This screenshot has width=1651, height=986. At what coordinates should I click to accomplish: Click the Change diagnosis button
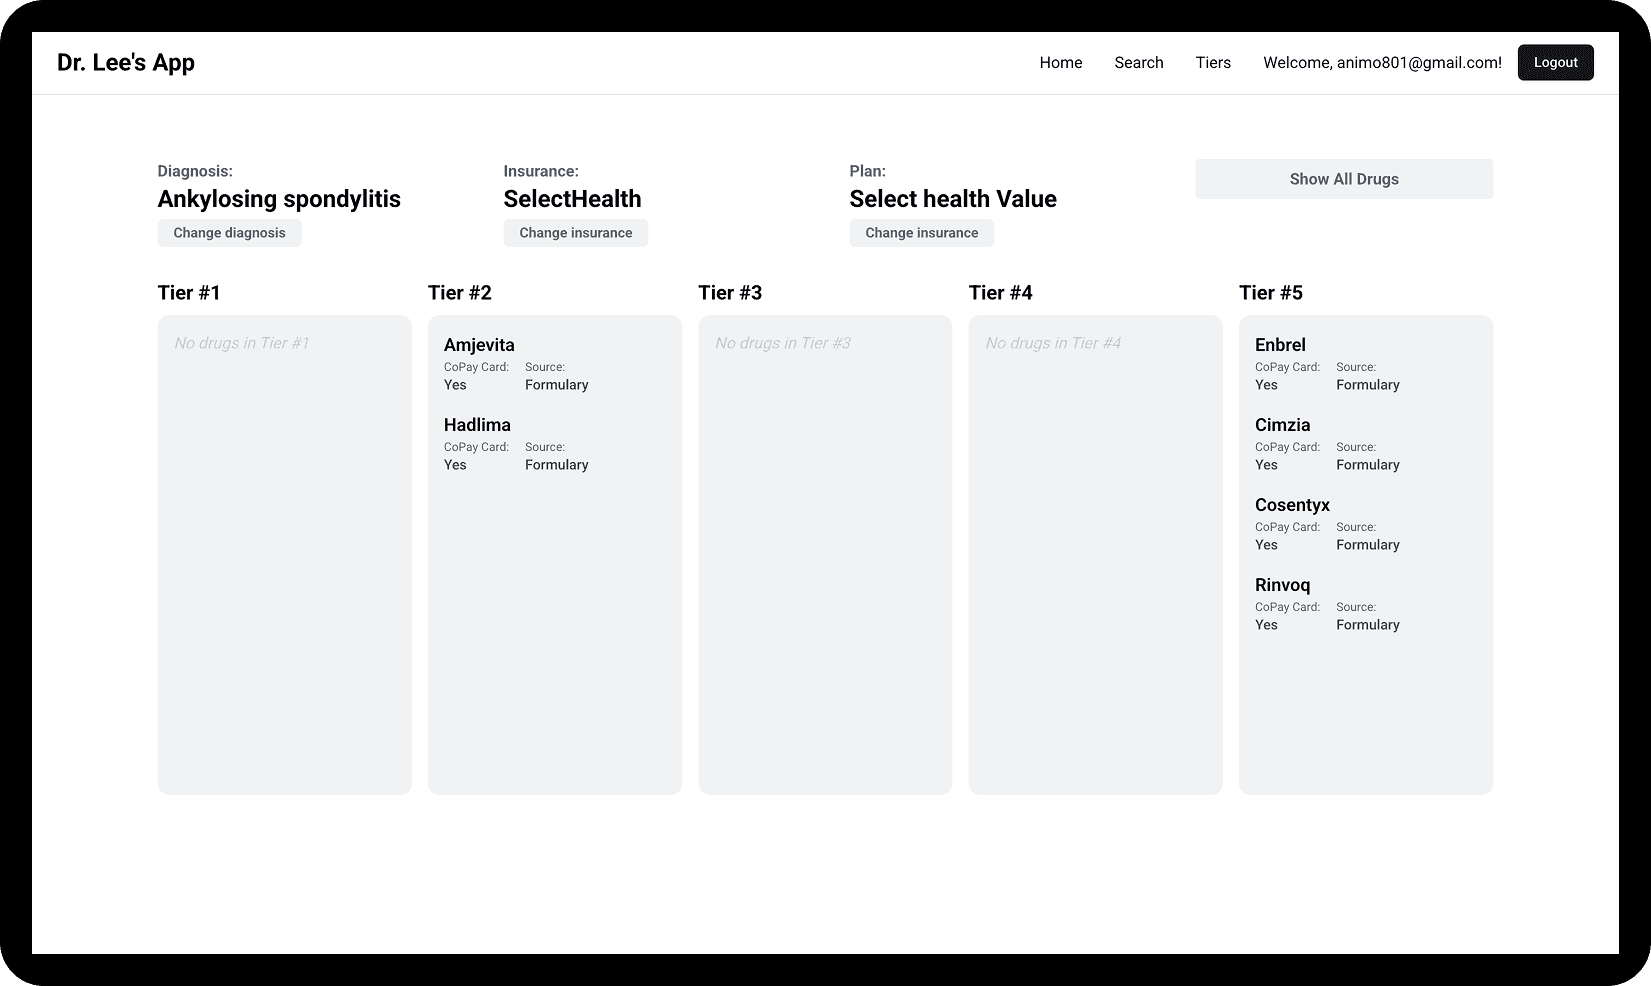pyautogui.click(x=229, y=233)
